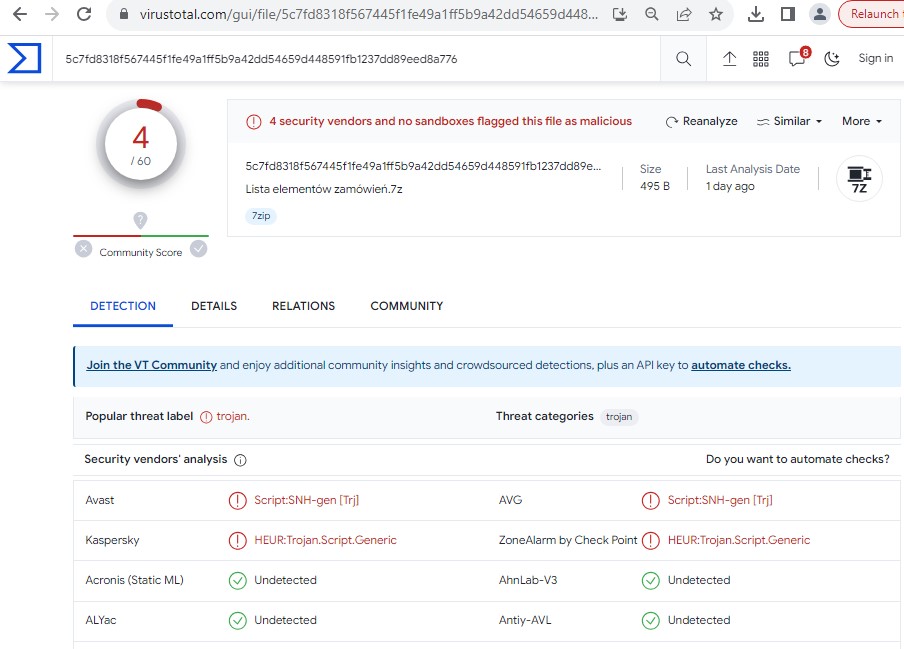904x649 pixels.
Task: Click the community score upvote check icon
Action: click(x=199, y=249)
